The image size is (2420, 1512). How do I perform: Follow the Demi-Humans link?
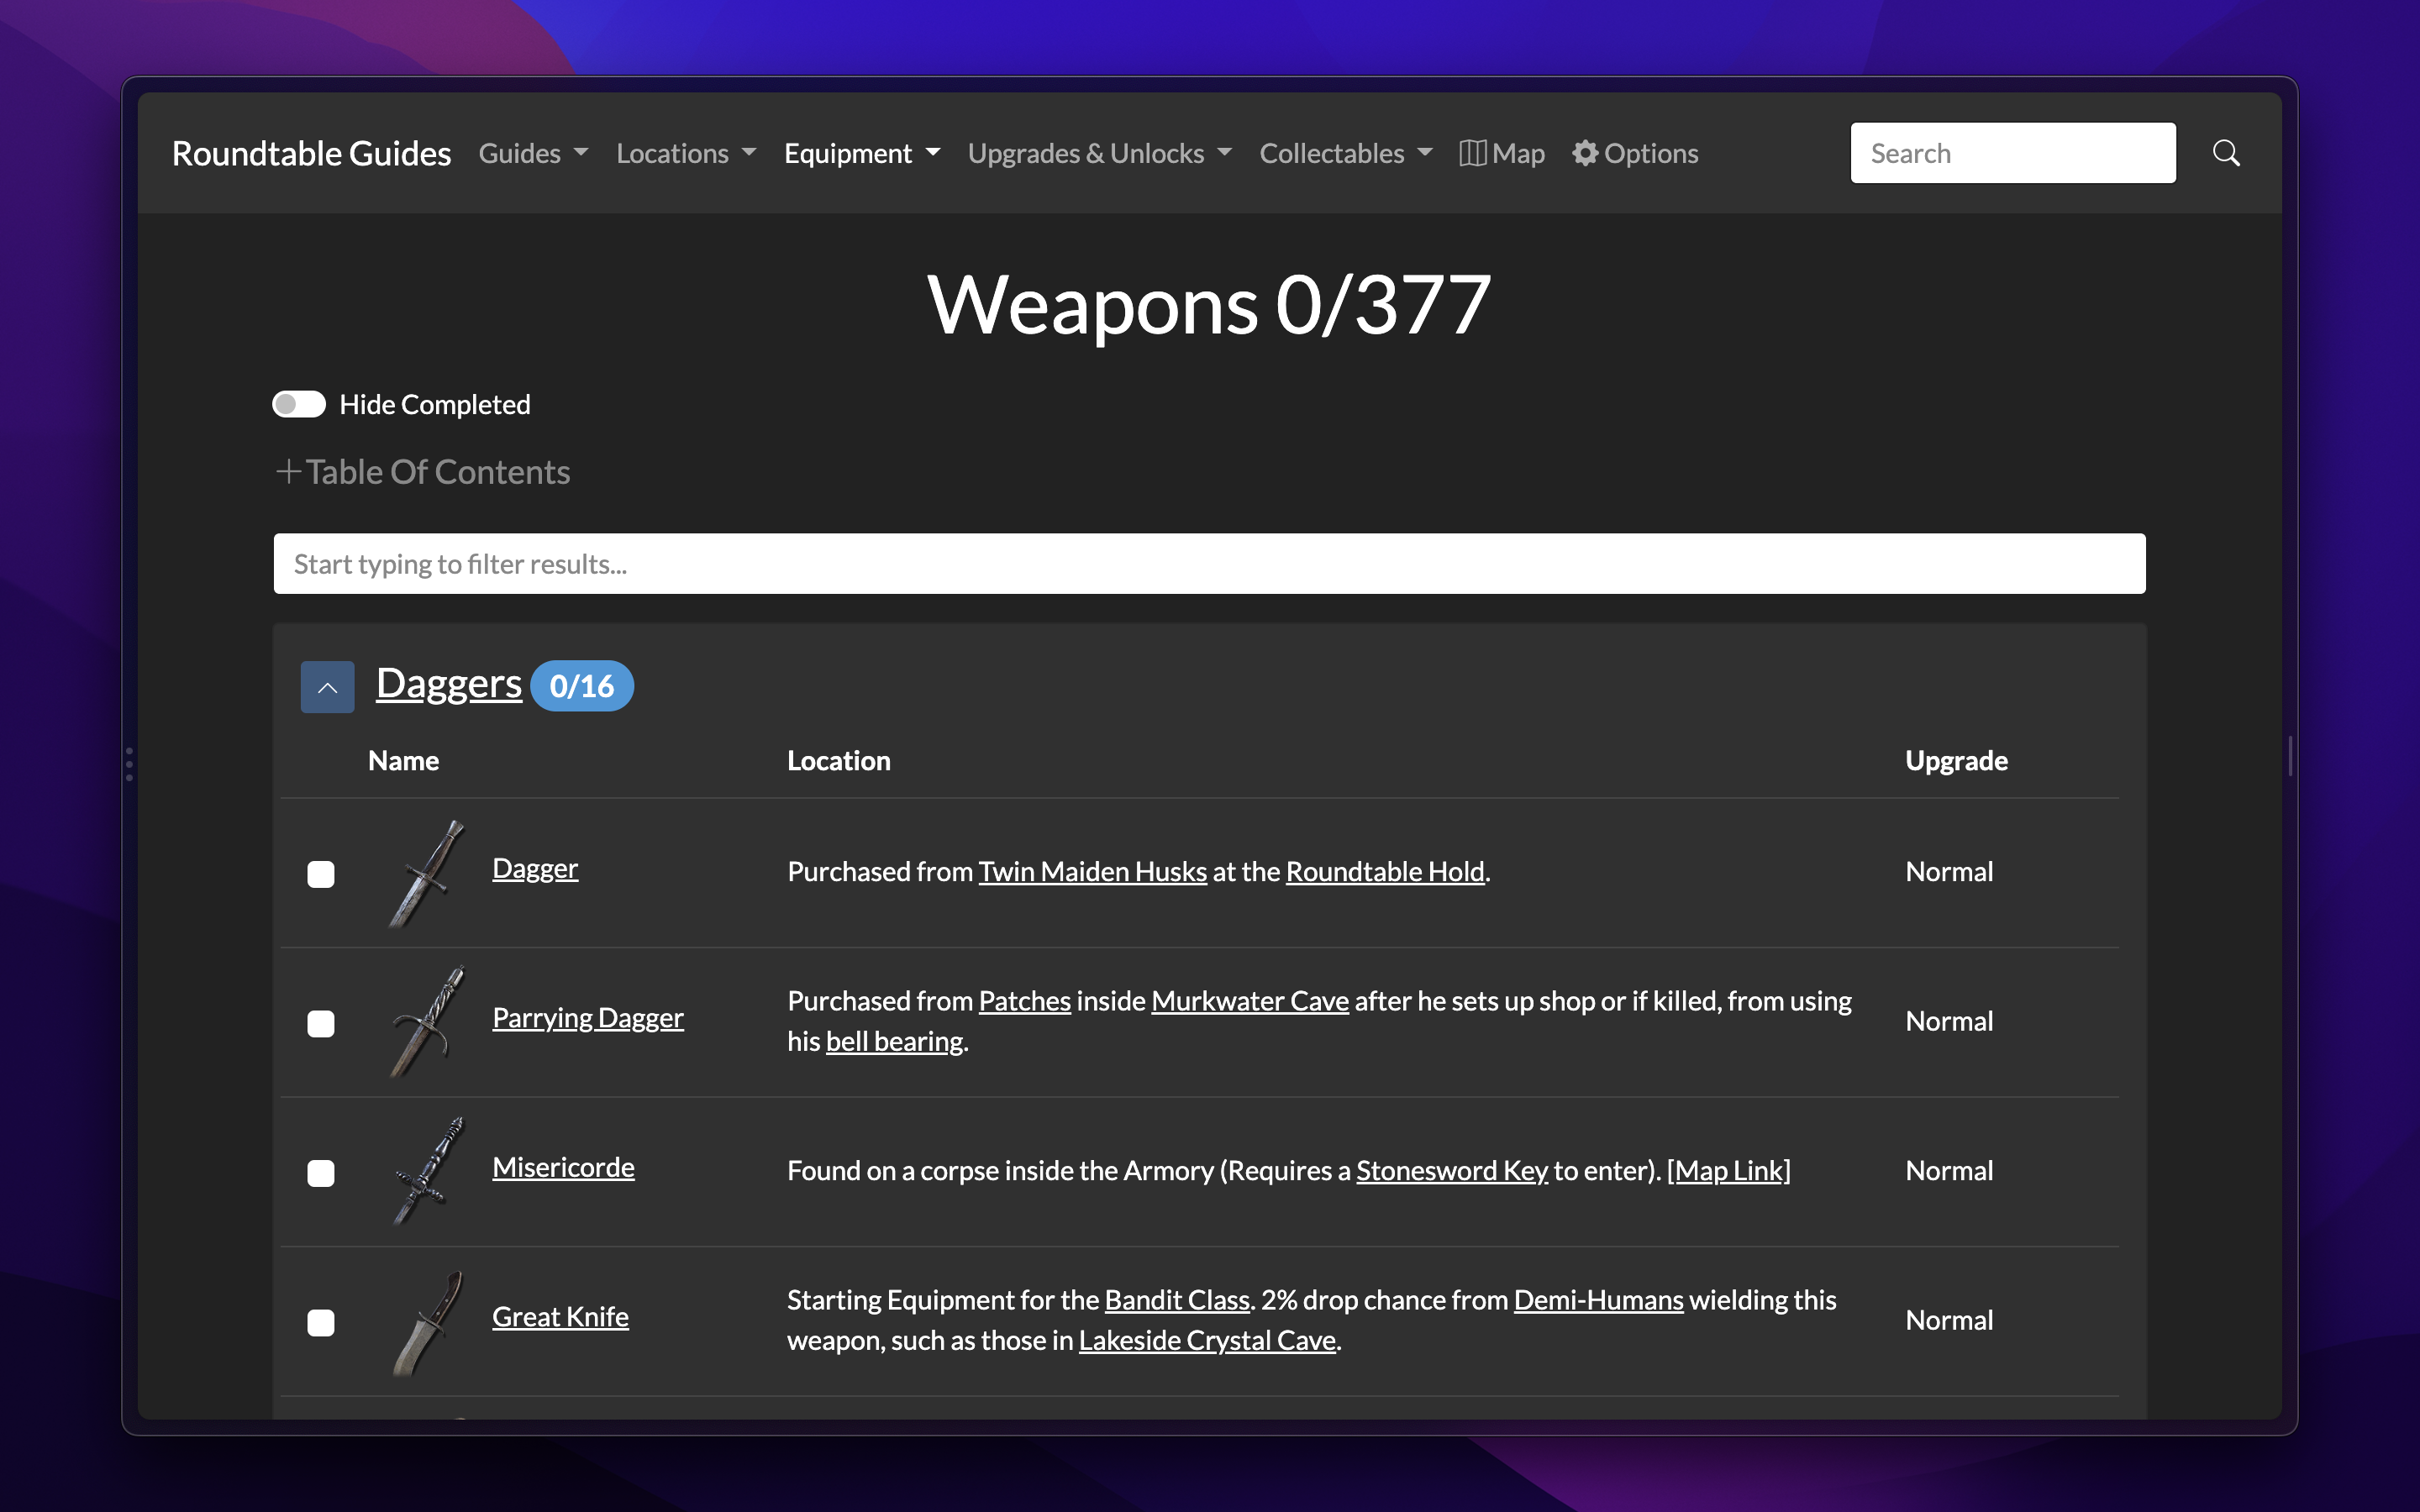pos(1598,1300)
